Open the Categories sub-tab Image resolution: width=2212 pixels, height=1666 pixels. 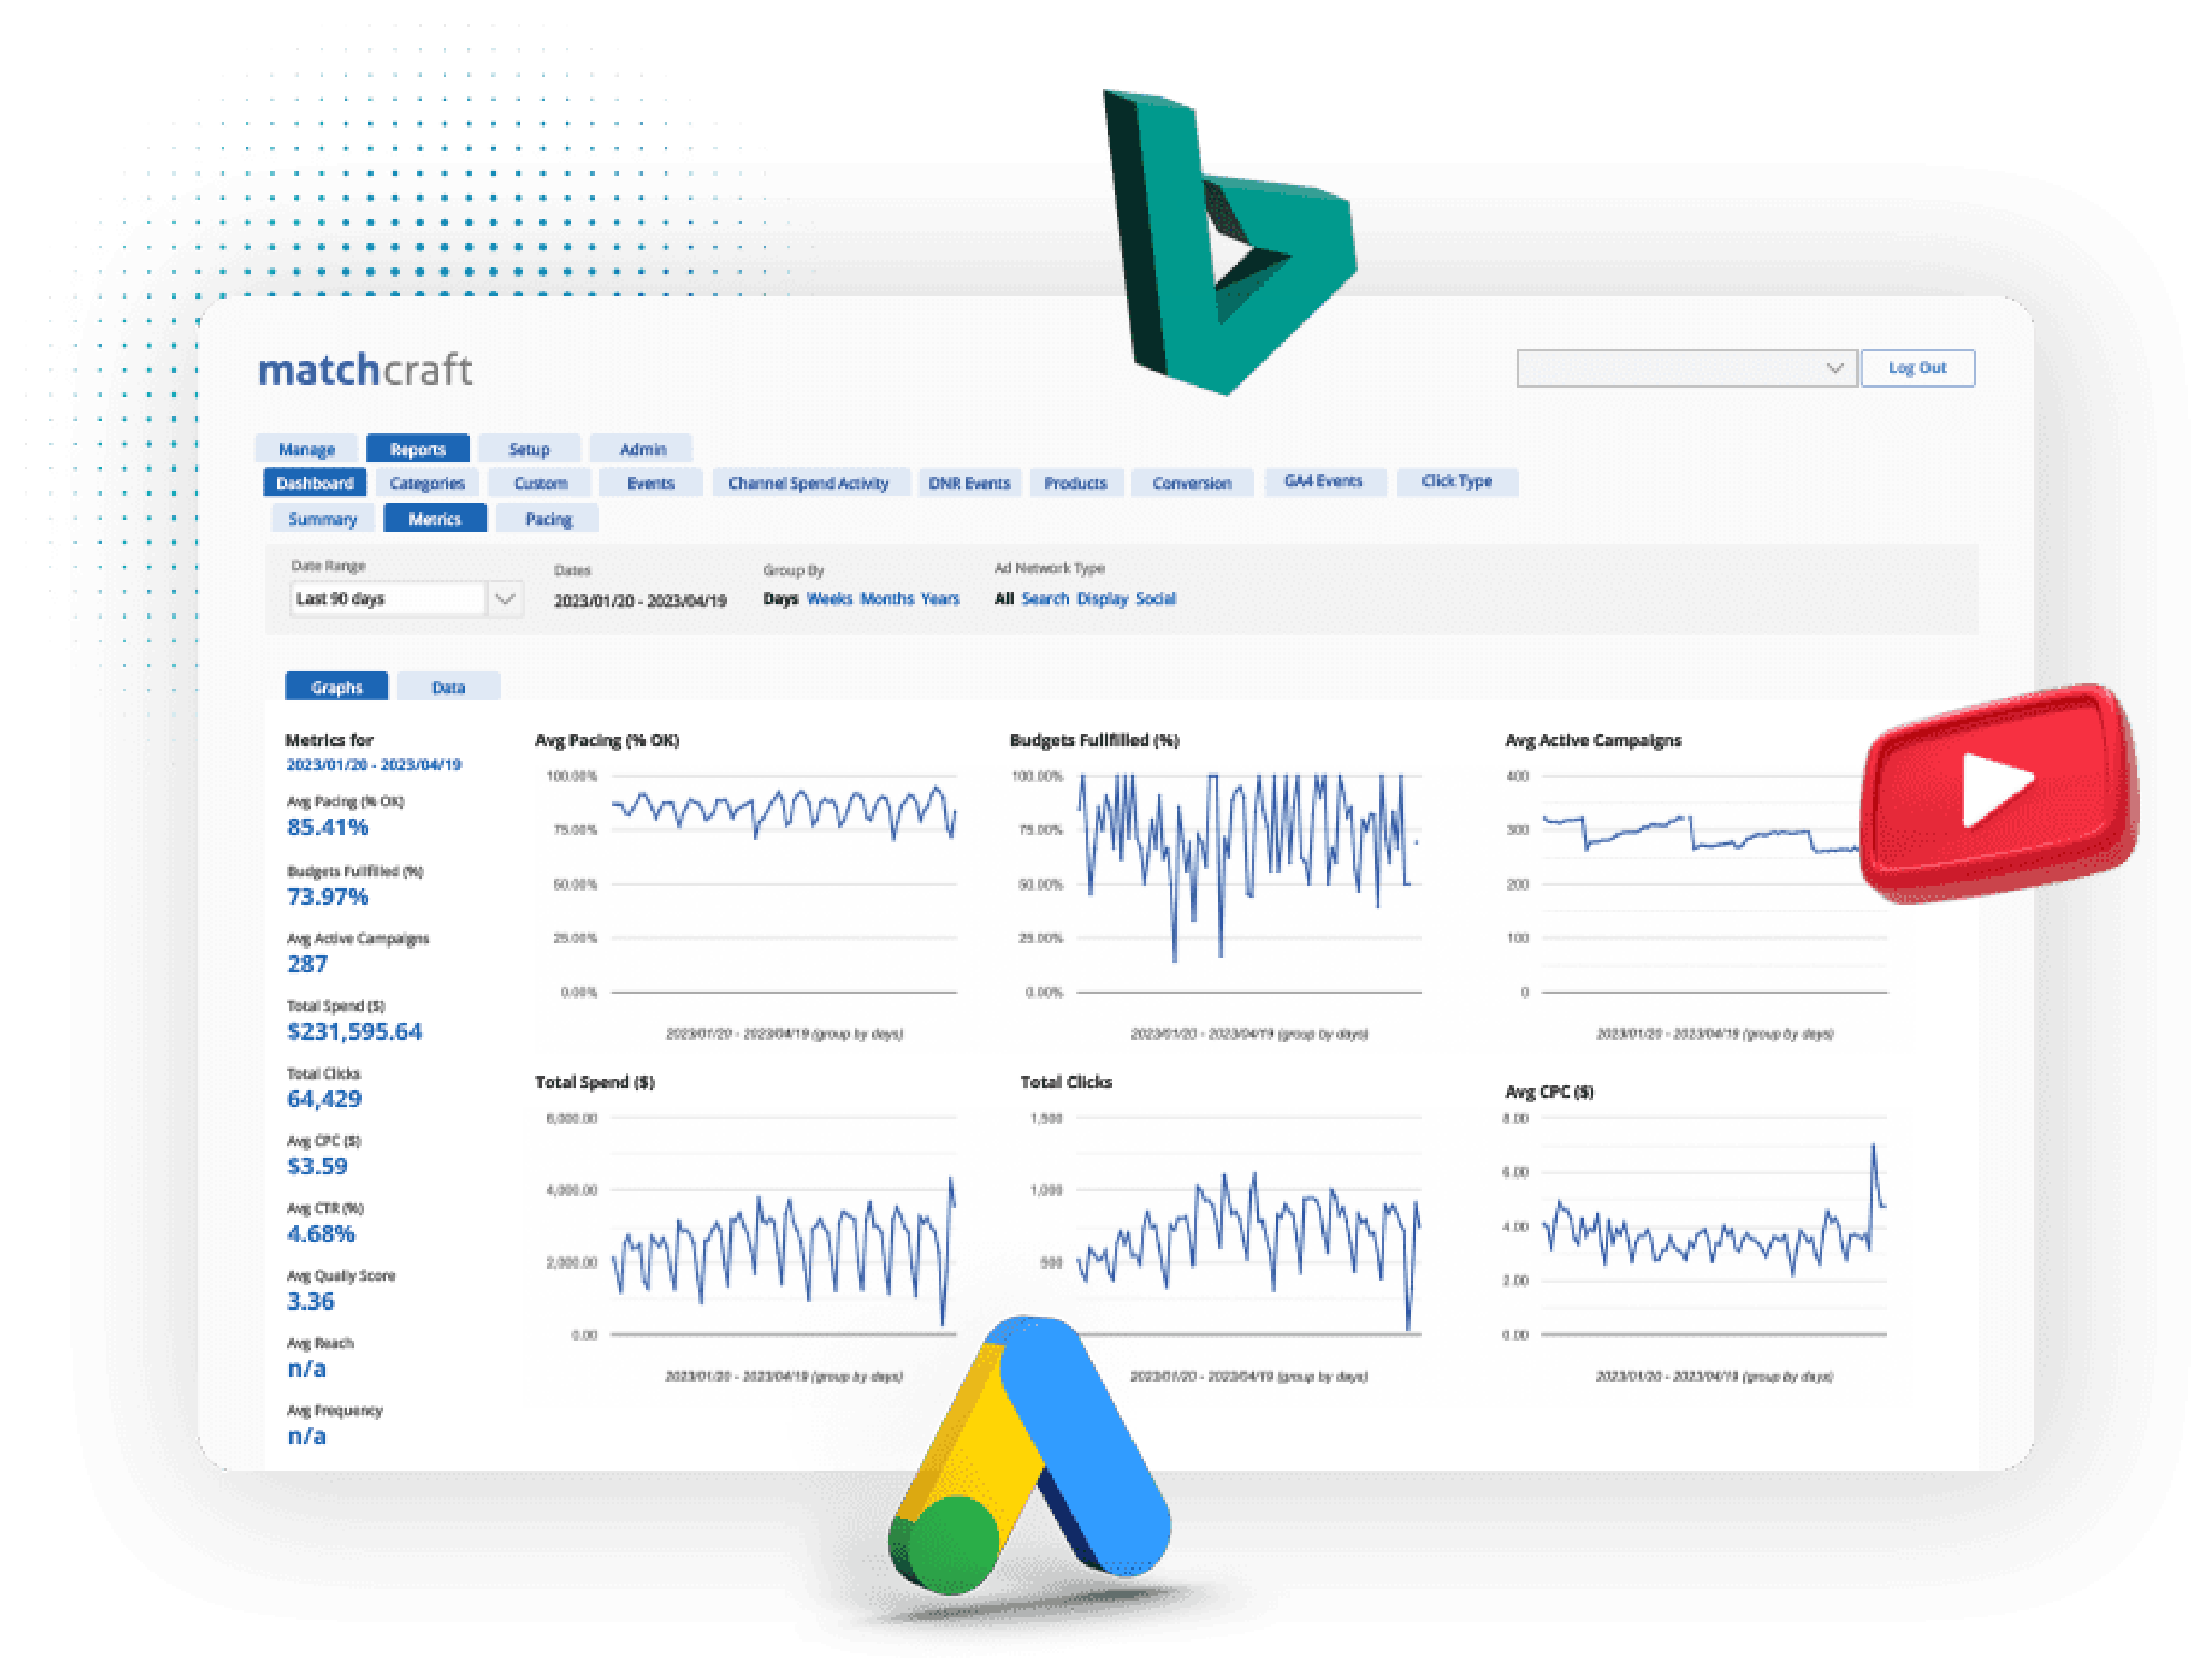427,483
